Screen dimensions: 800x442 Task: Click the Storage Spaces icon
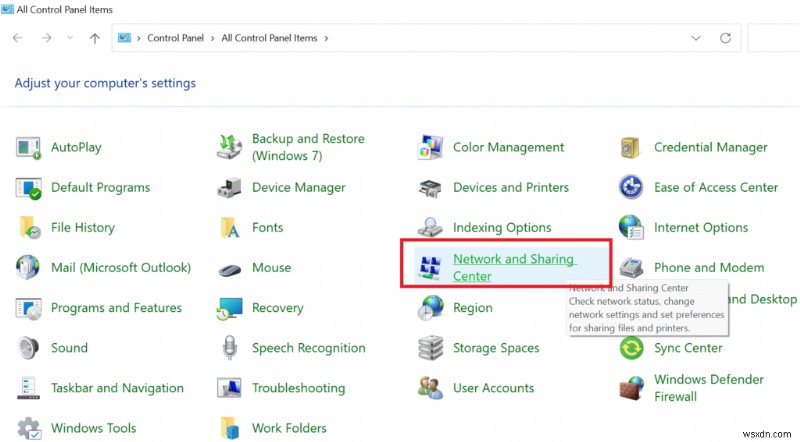pos(430,348)
